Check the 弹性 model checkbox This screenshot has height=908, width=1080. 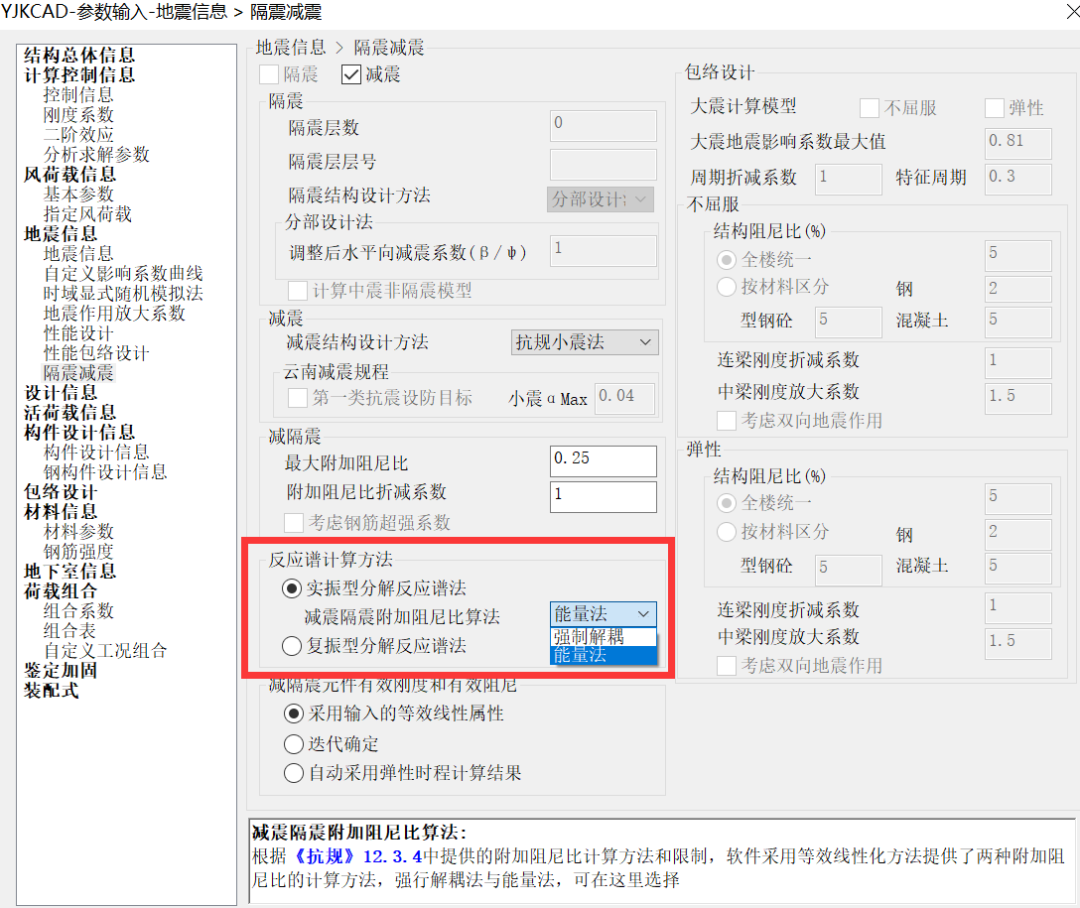(994, 107)
